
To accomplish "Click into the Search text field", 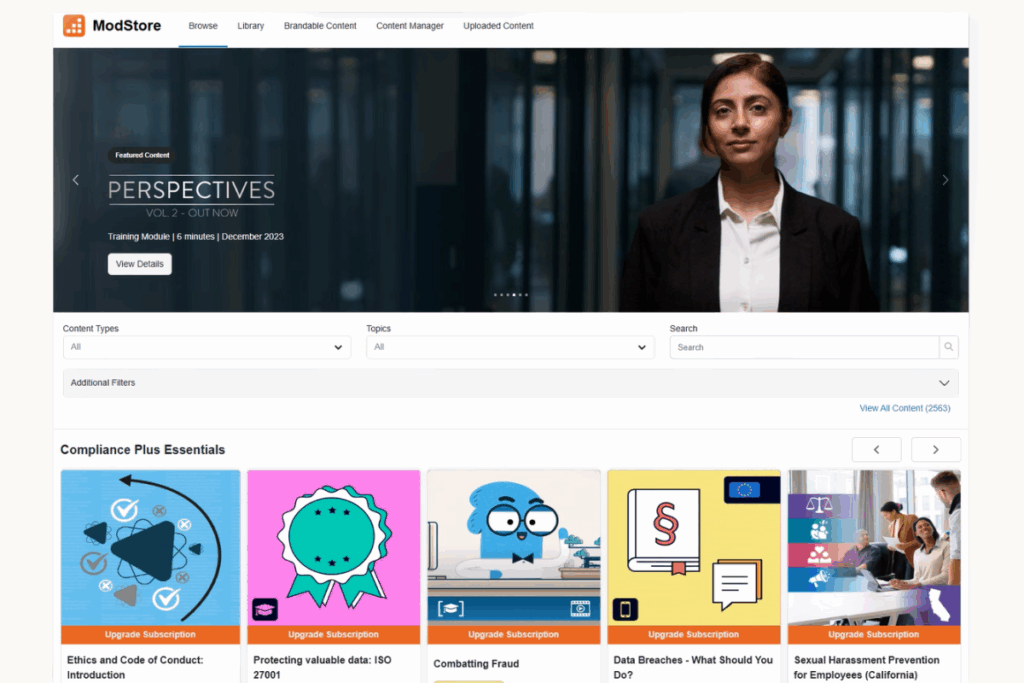I will [x=805, y=347].
